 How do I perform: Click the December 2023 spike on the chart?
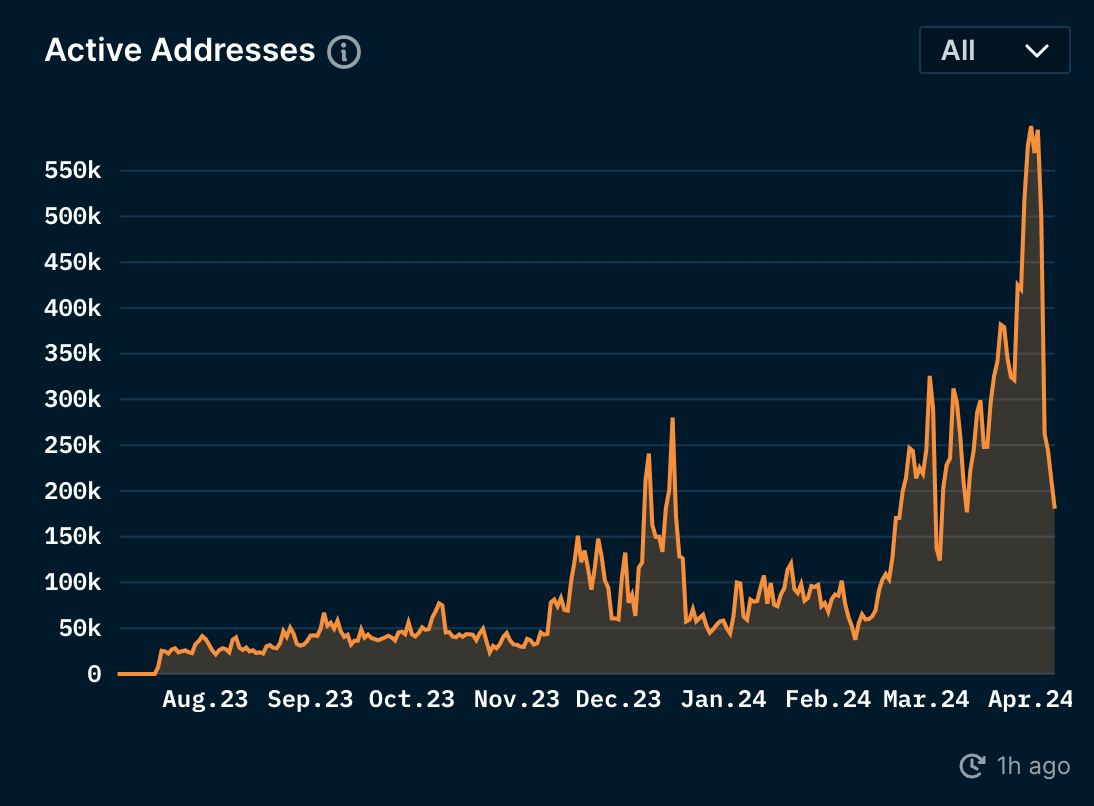pos(671,420)
